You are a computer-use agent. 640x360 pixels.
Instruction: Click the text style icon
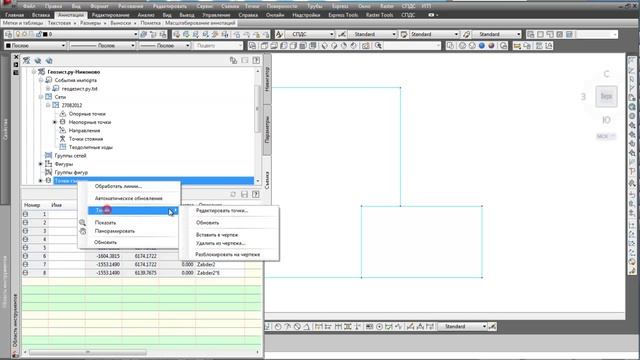pyautogui.click(x=279, y=34)
